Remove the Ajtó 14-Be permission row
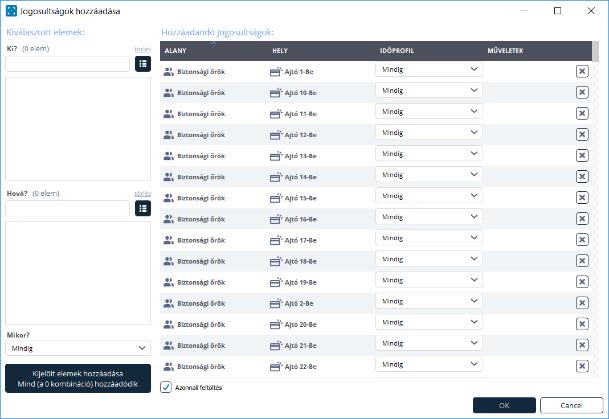 click(582, 177)
